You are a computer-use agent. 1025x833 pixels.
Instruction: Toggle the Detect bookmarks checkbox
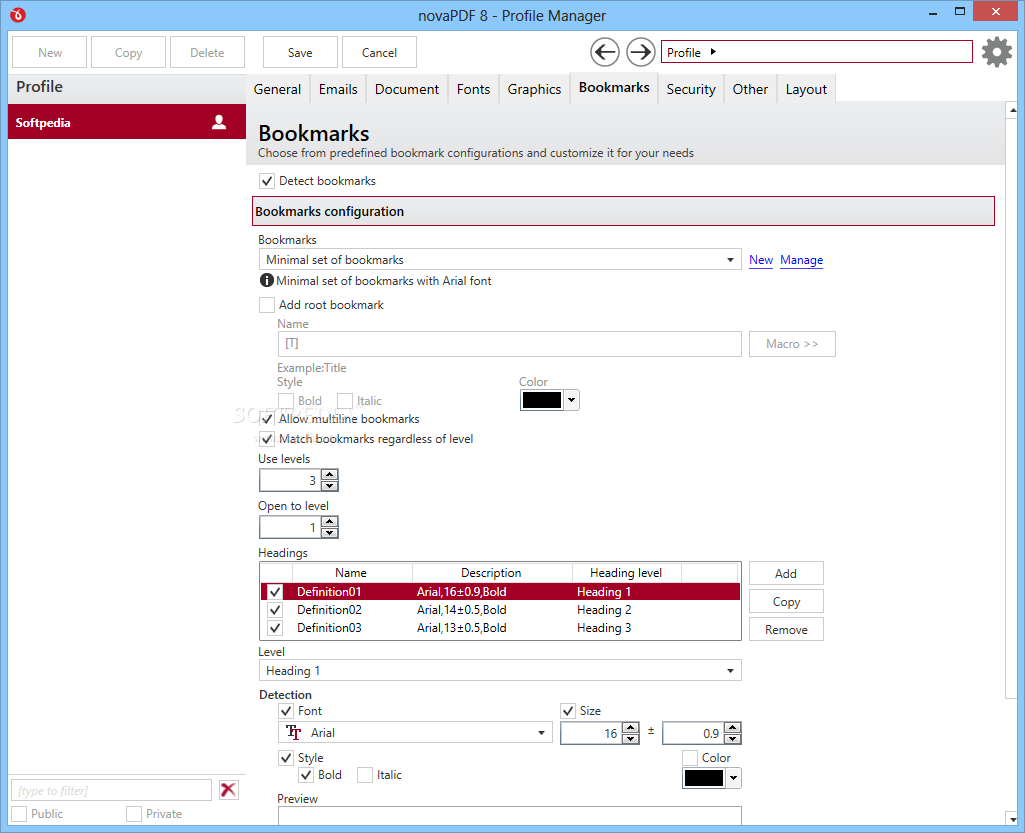(267, 181)
